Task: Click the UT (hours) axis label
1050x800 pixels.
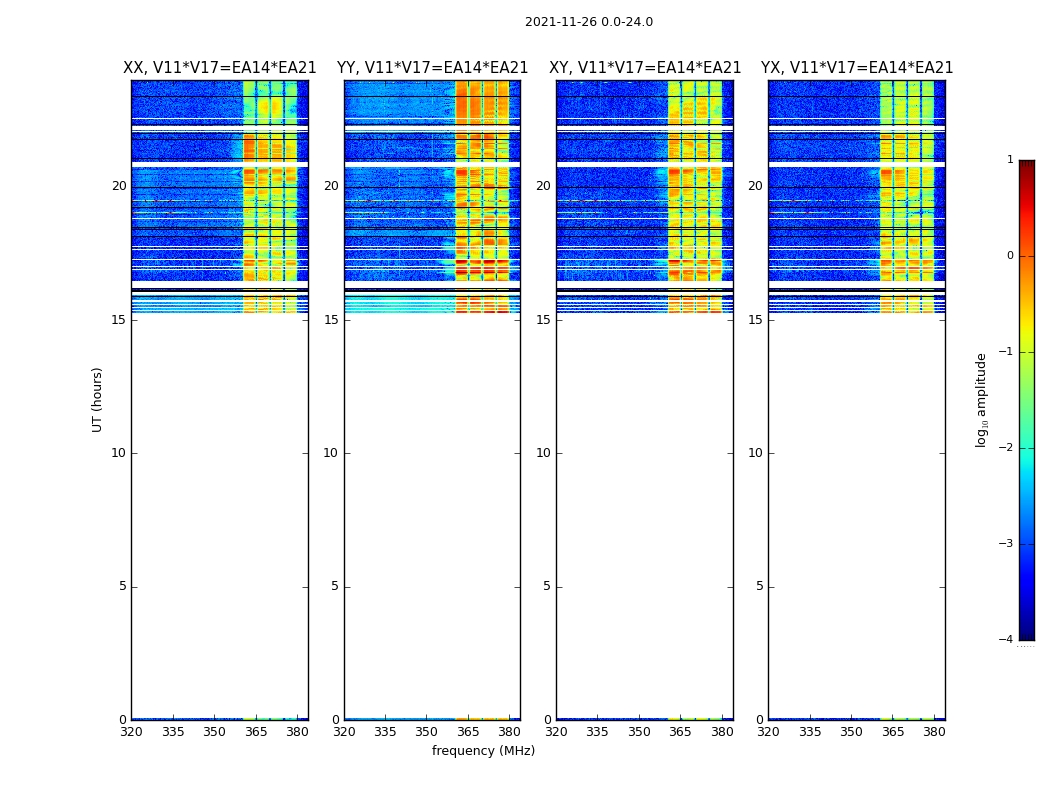Action: pos(97,399)
